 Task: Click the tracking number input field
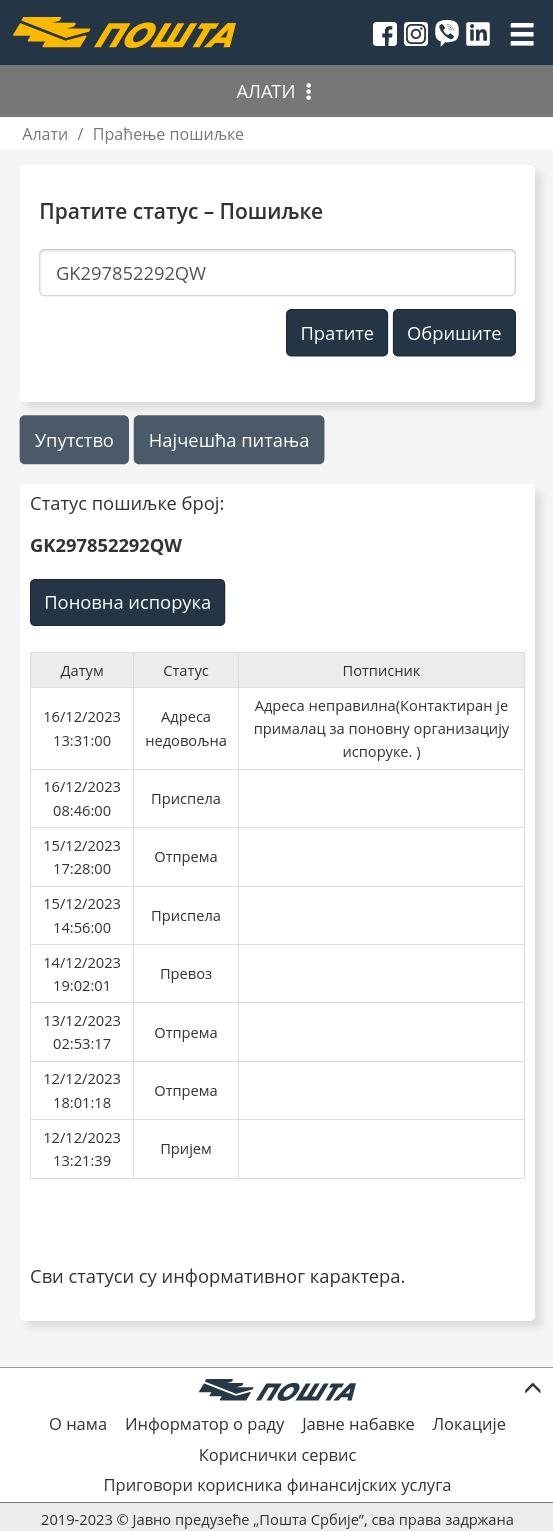click(277, 273)
